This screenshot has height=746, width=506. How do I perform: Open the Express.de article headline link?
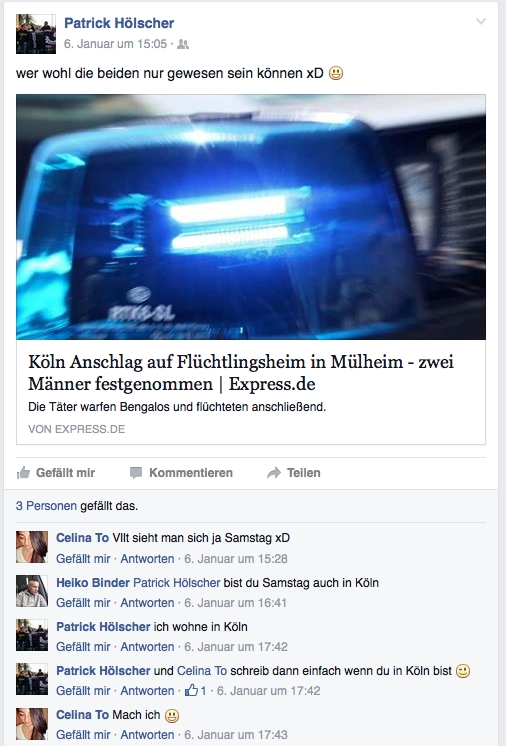tap(241, 373)
